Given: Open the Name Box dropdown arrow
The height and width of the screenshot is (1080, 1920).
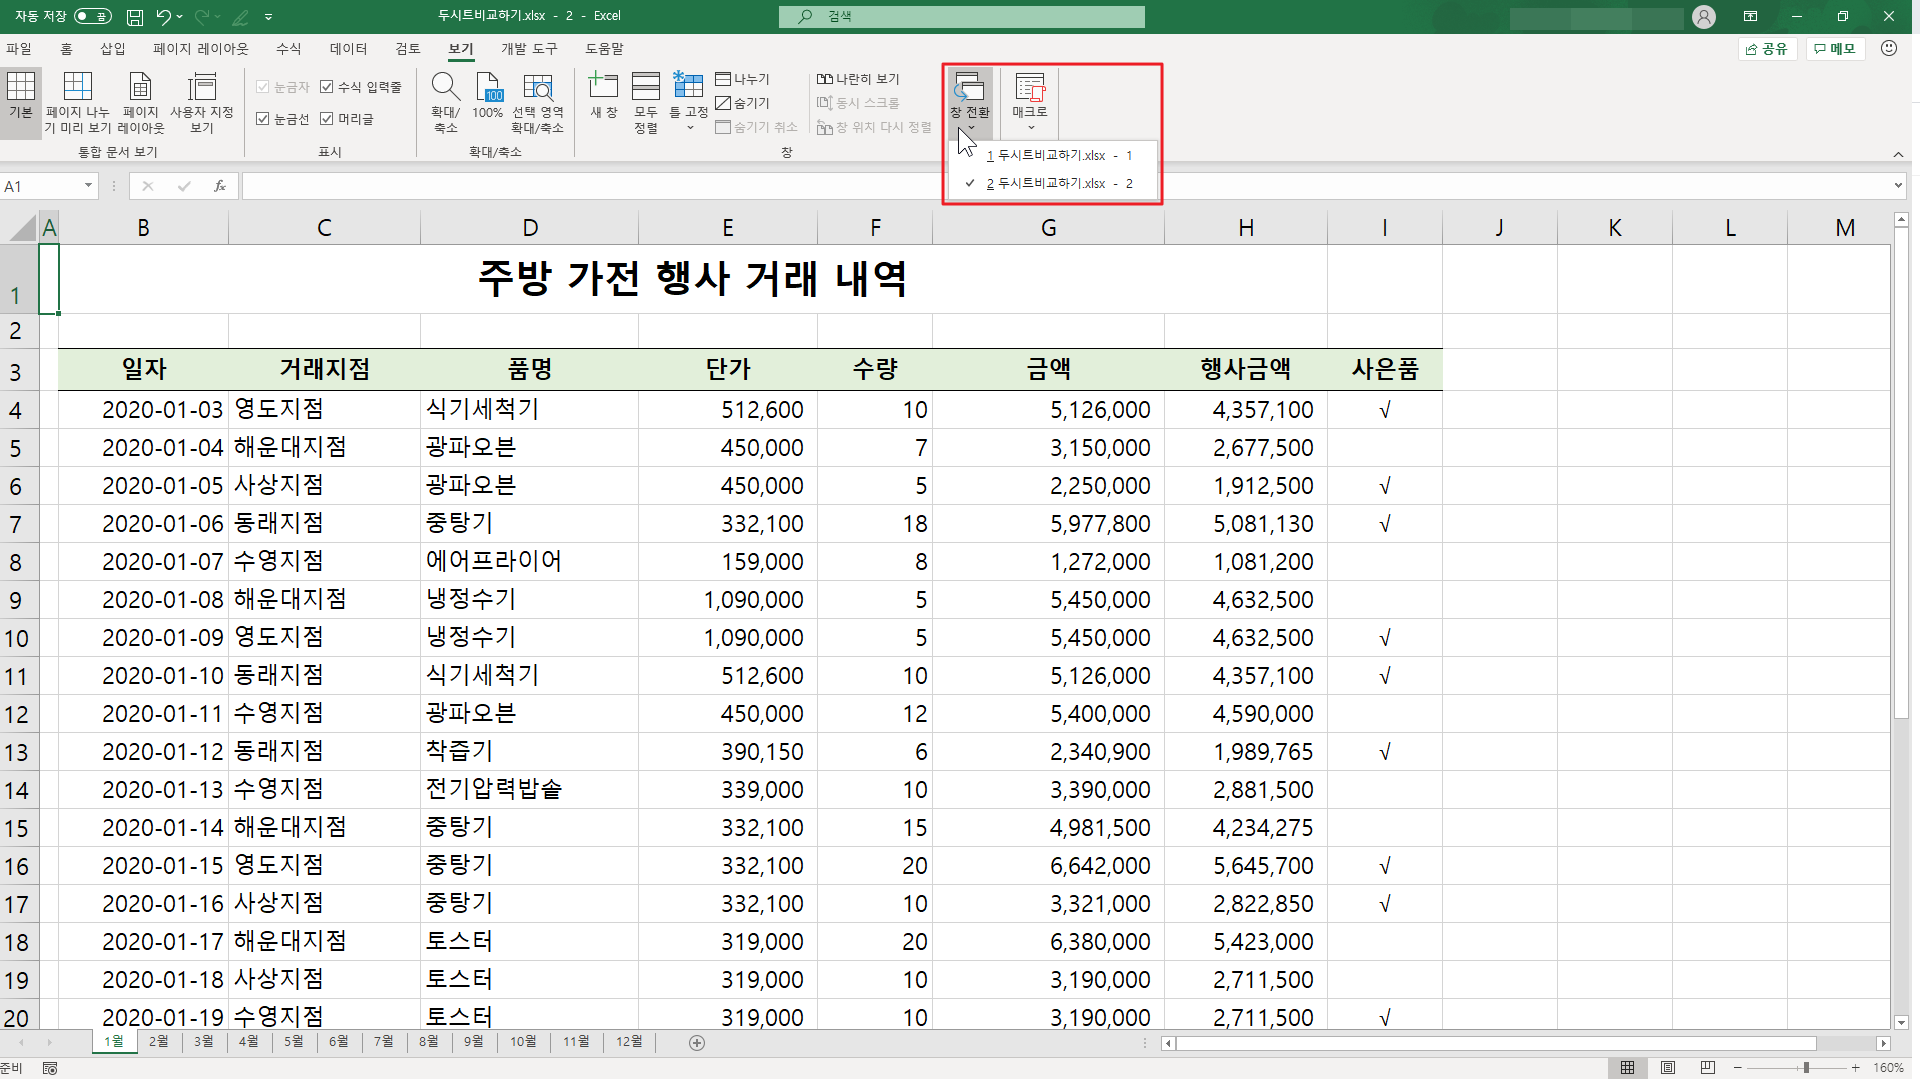Looking at the screenshot, I should pos(88,186).
